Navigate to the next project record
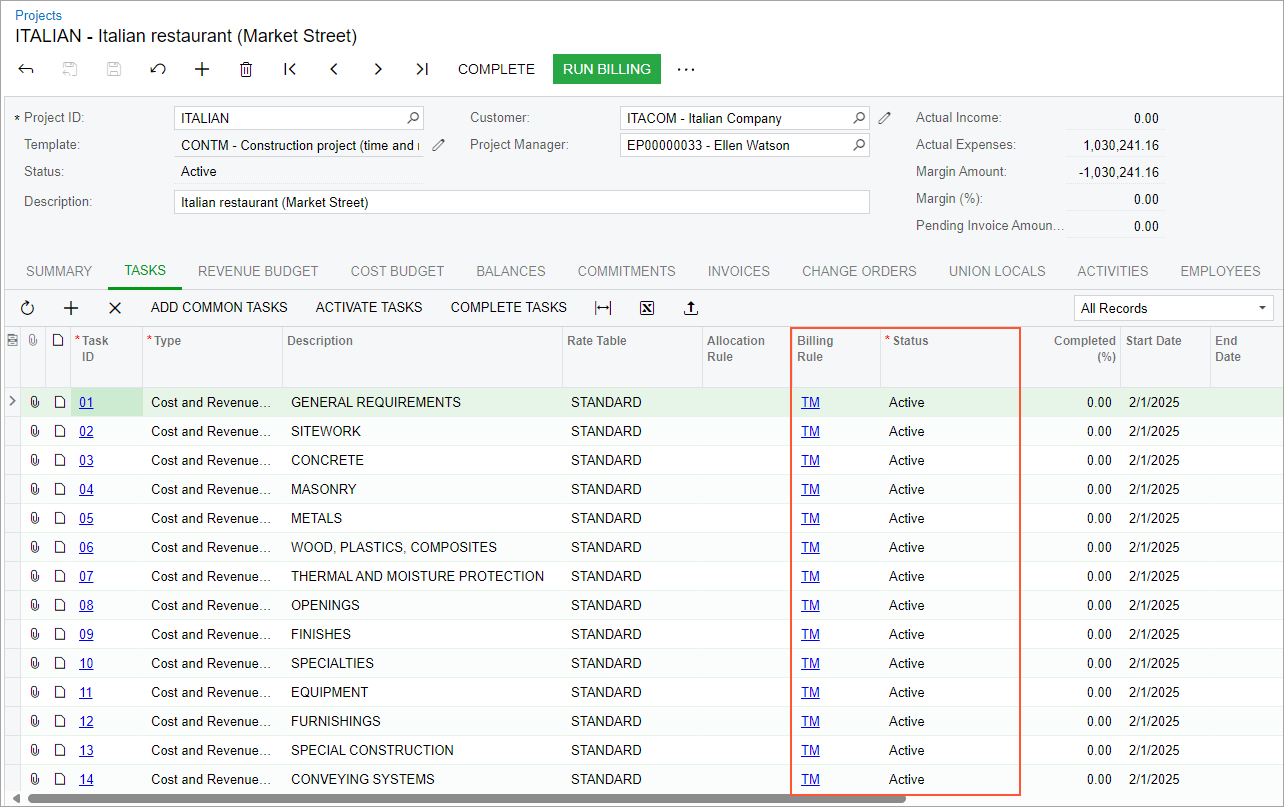1284x807 pixels. click(x=378, y=69)
